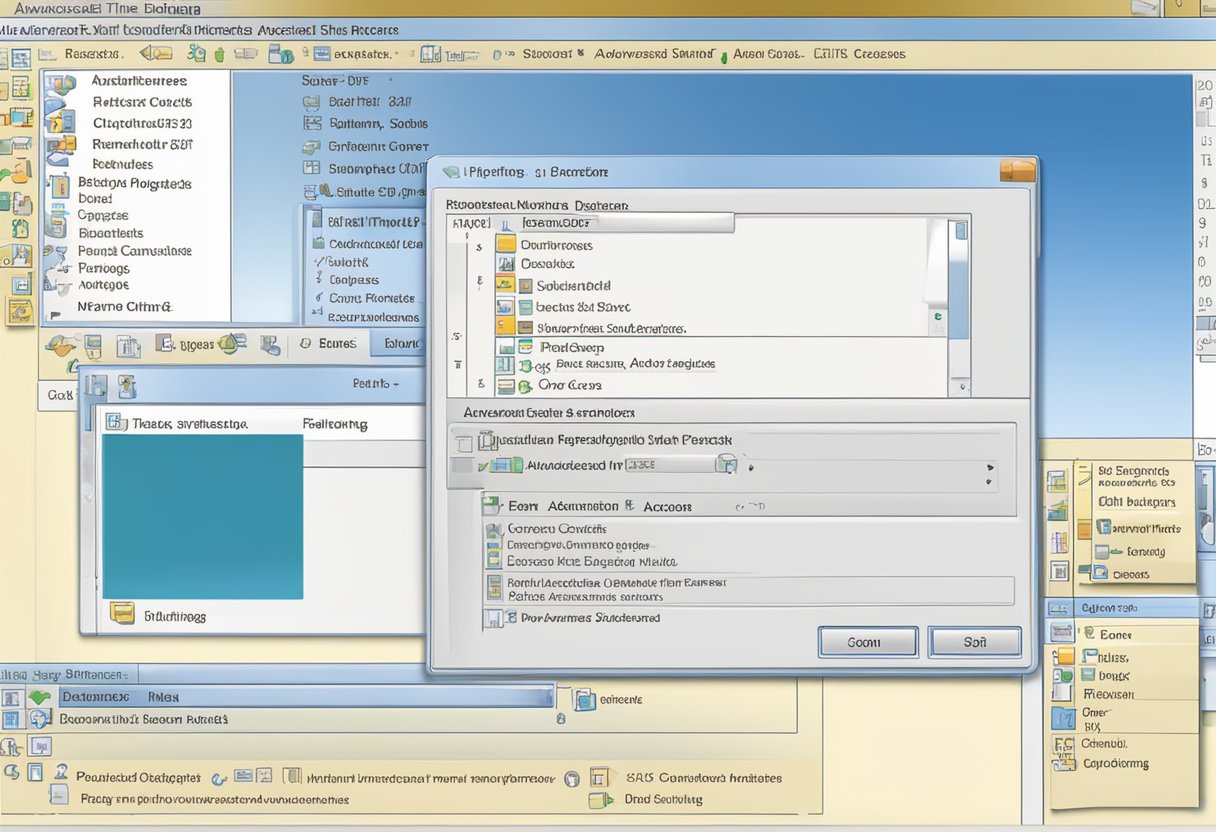
Task: Click the envelope icon at the bottom toolbar
Action: [242, 776]
